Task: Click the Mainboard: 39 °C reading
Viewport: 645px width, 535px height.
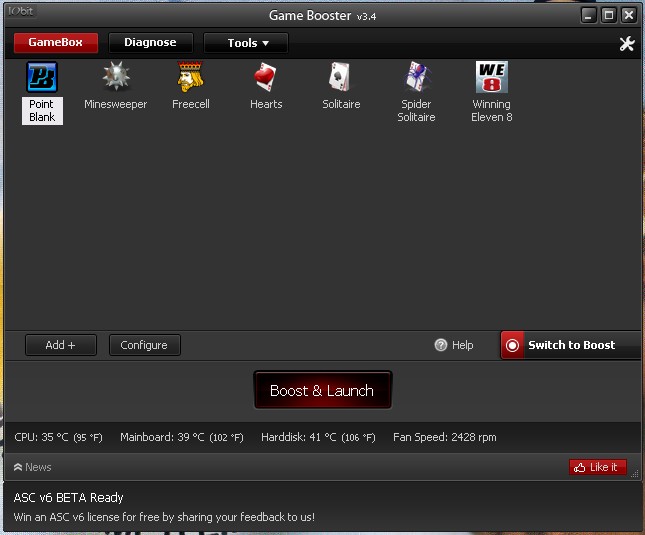Action: click(182, 437)
